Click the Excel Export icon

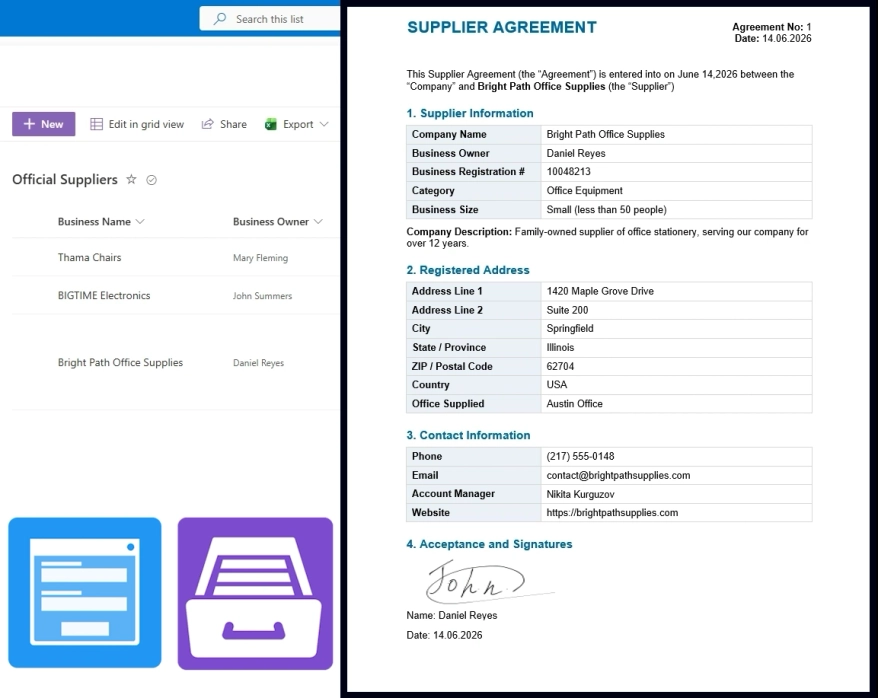[270, 124]
